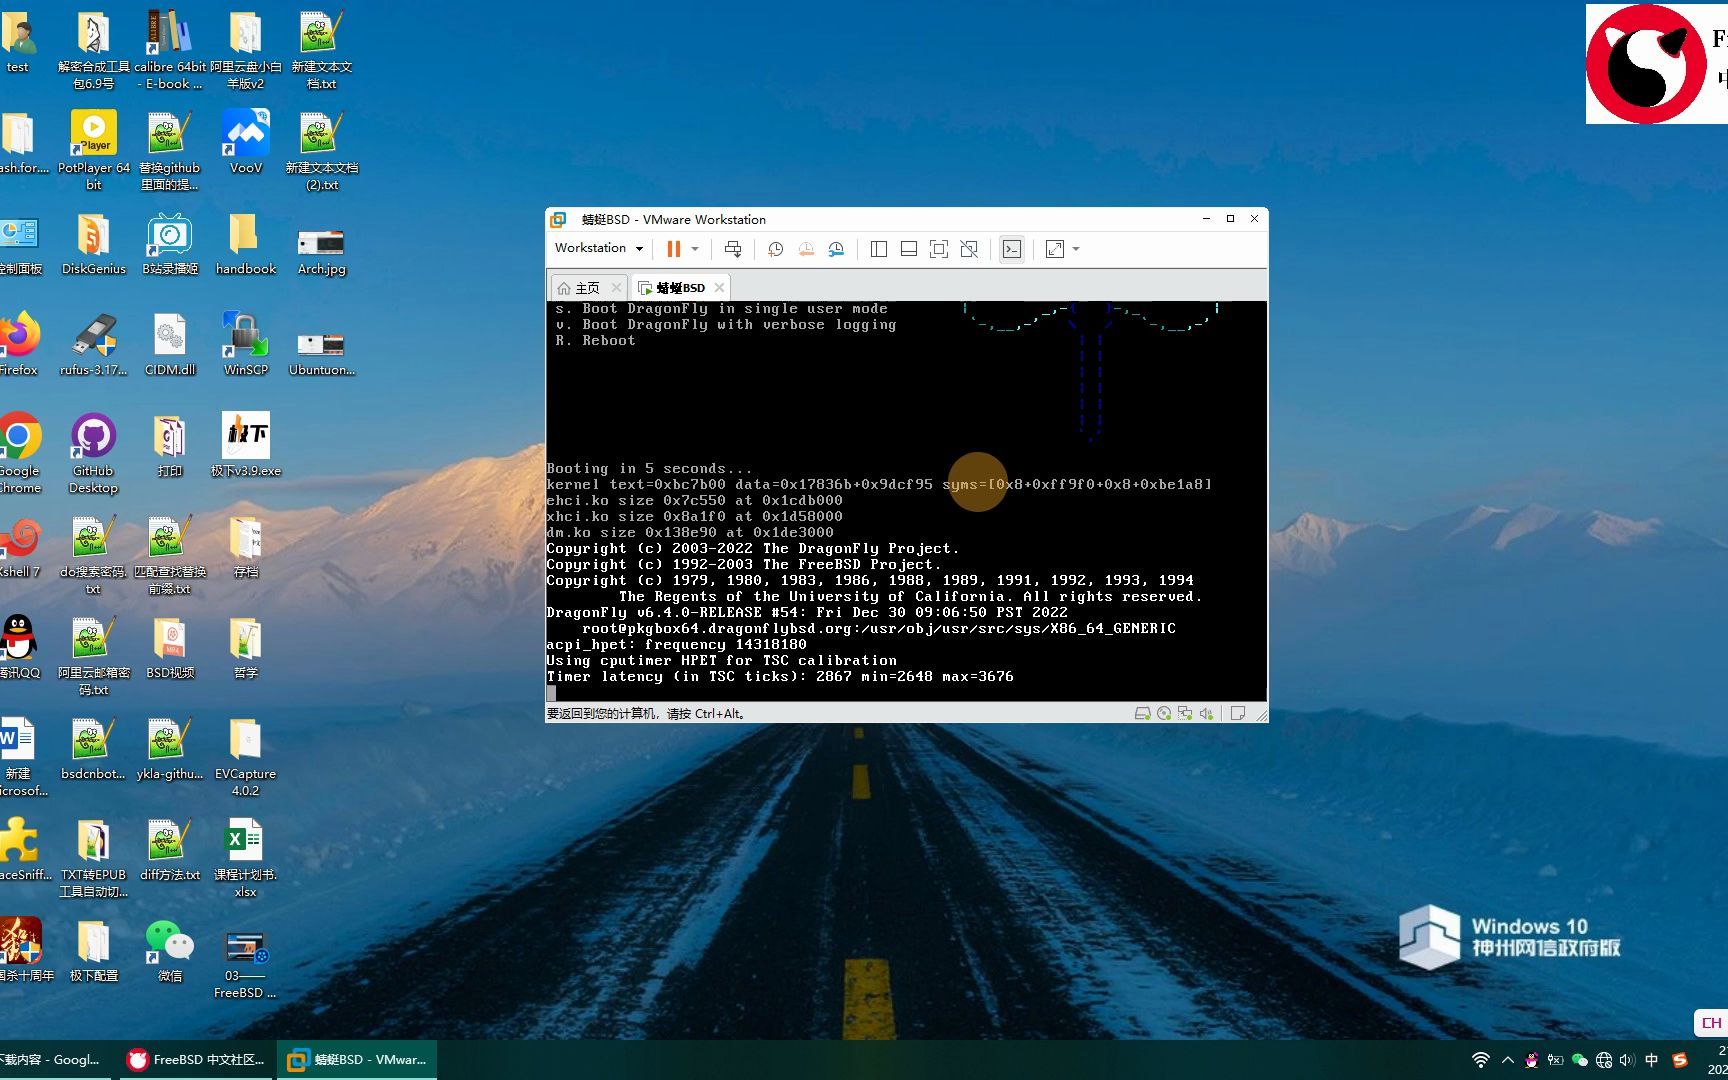This screenshot has width=1728, height=1080.
Task: Switch to Unity mode in VMware
Action: click(969, 249)
